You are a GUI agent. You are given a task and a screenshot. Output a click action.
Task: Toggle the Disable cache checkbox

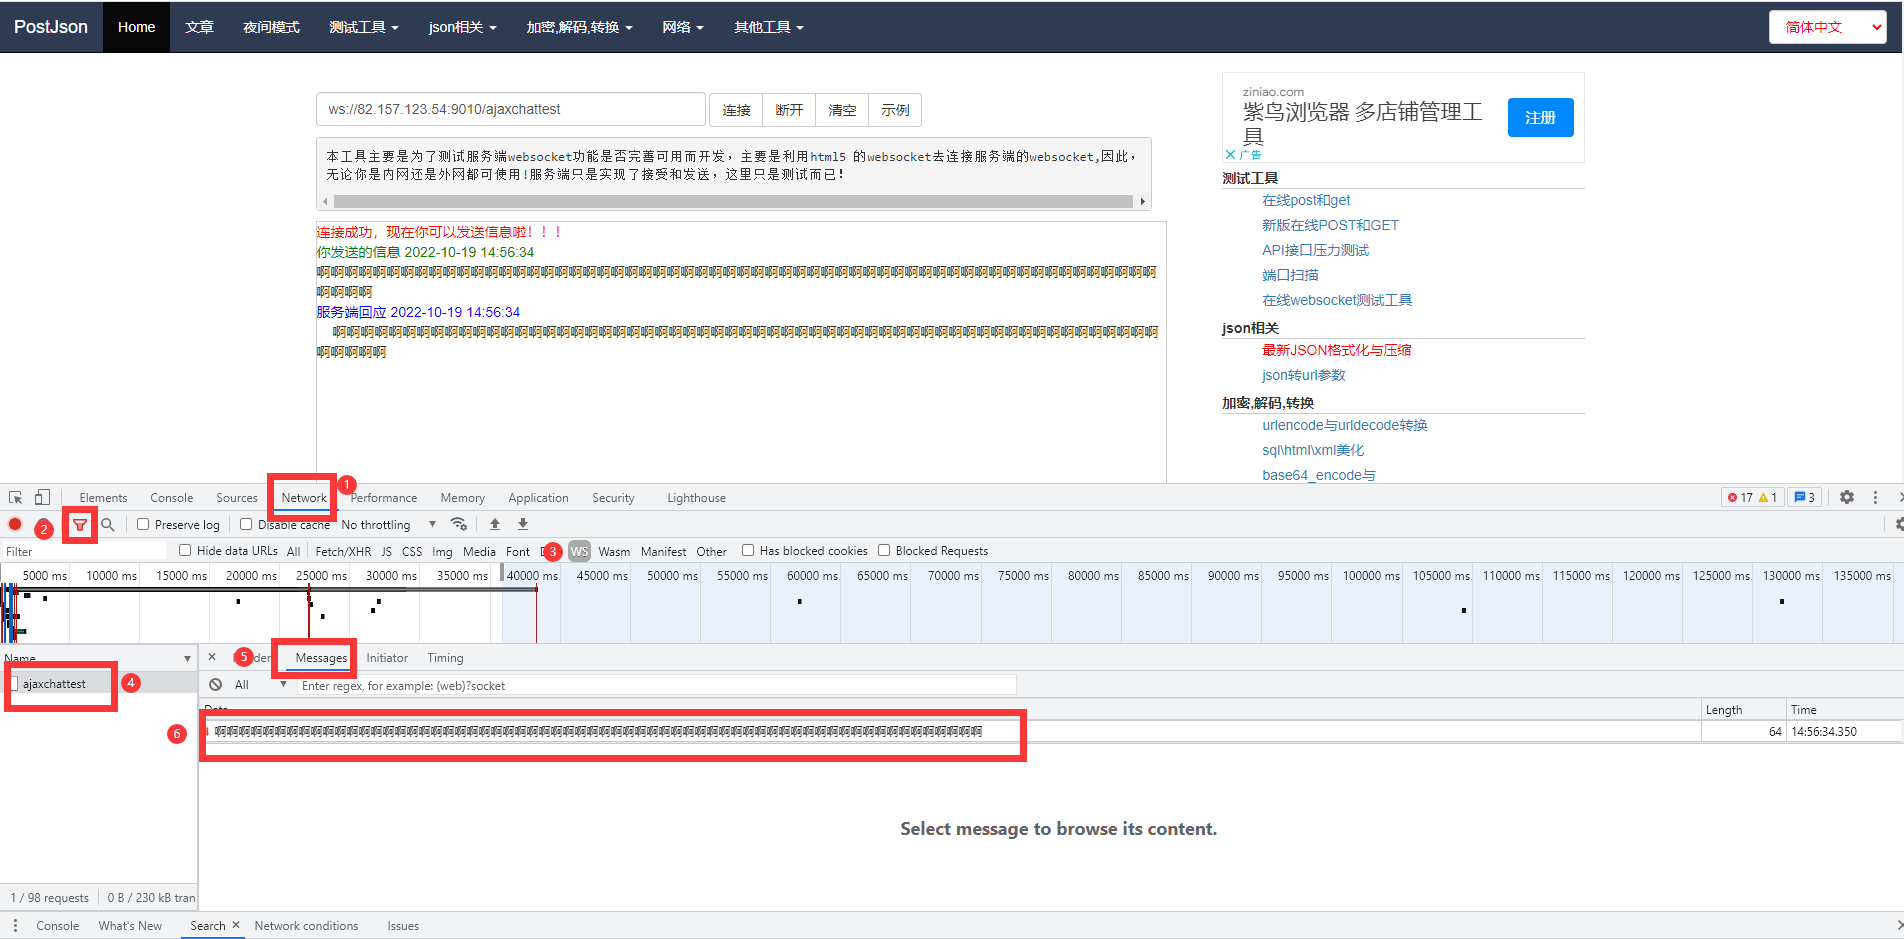(246, 524)
